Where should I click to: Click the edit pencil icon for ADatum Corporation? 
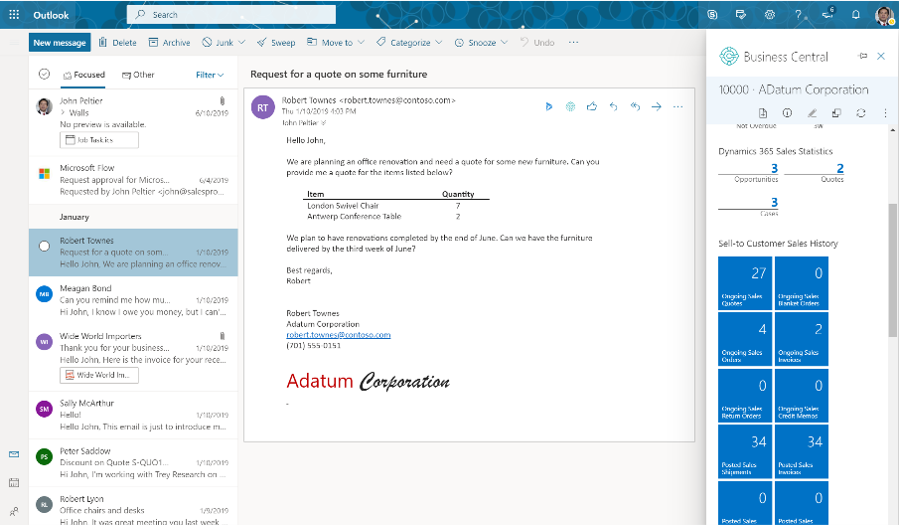click(x=812, y=114)
